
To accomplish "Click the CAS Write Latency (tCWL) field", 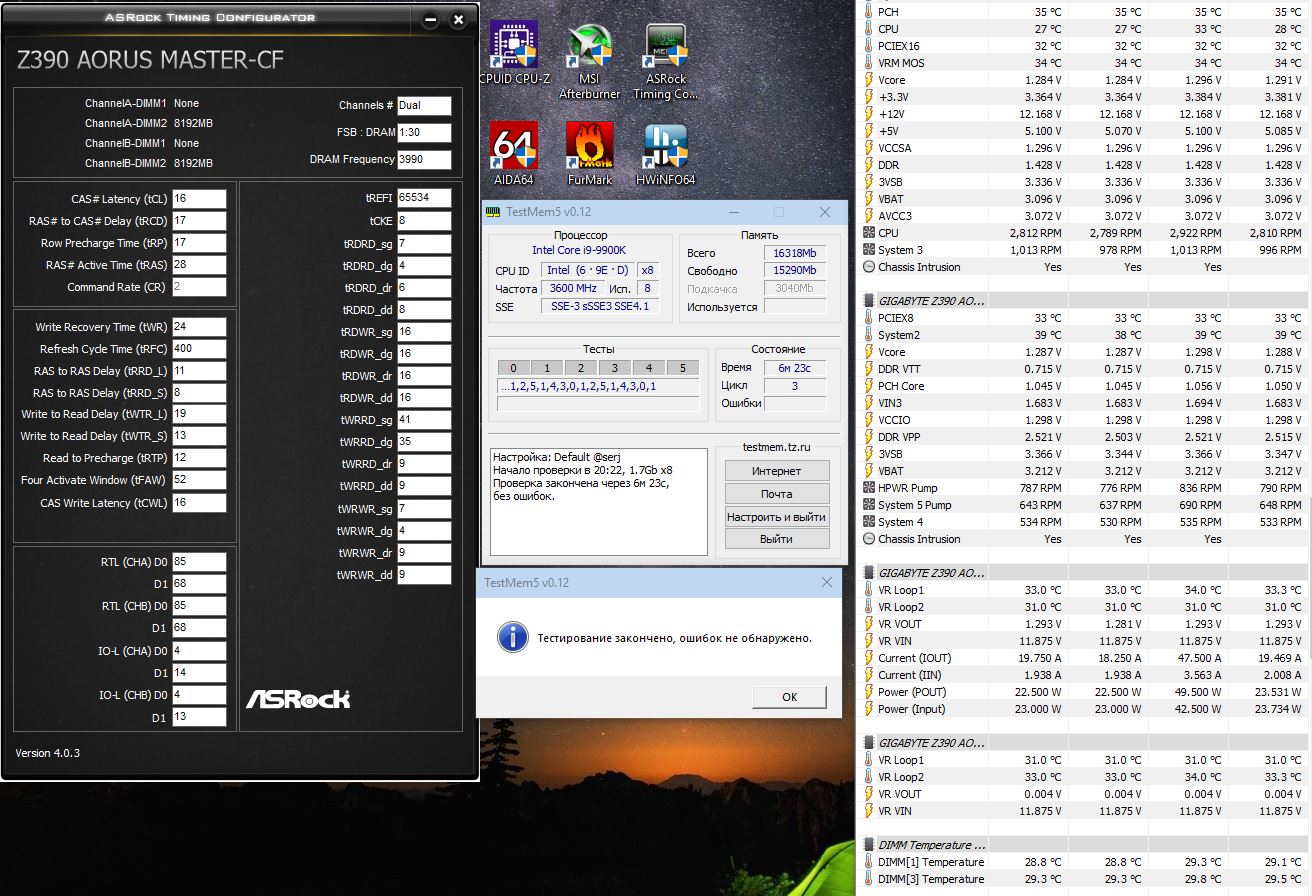I will click(x=199, y=503).
